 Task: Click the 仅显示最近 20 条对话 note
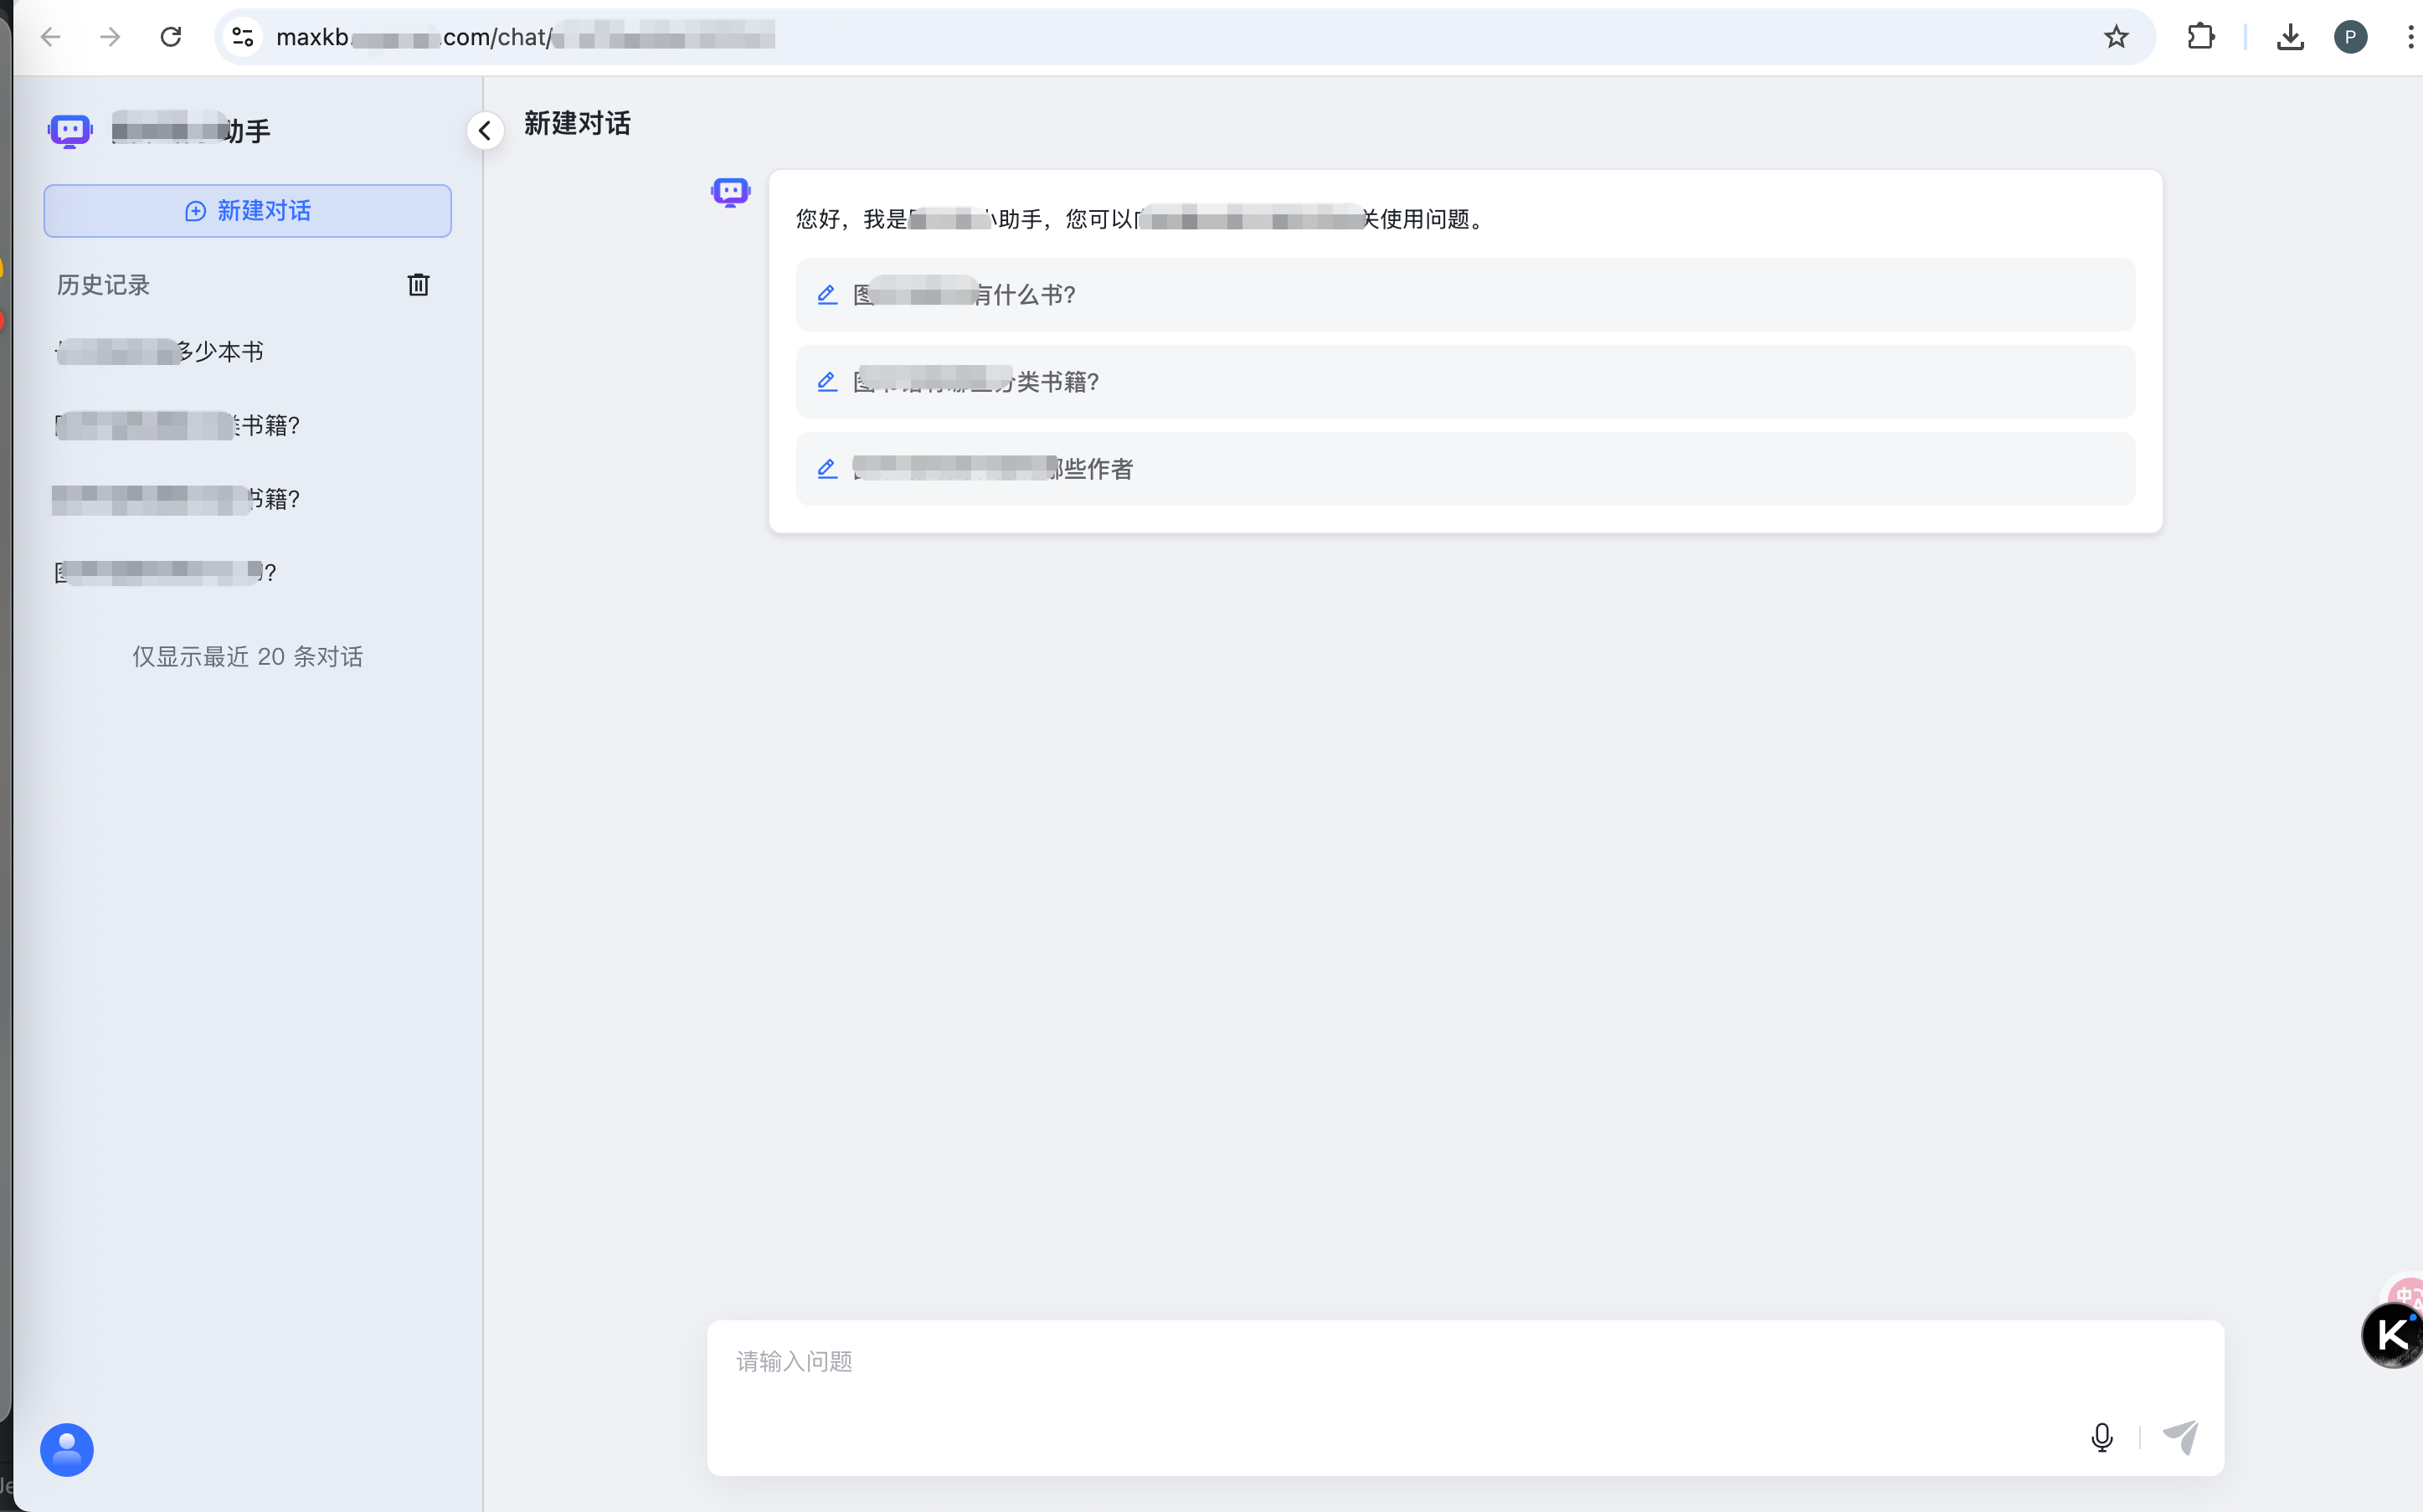(247, 657)
